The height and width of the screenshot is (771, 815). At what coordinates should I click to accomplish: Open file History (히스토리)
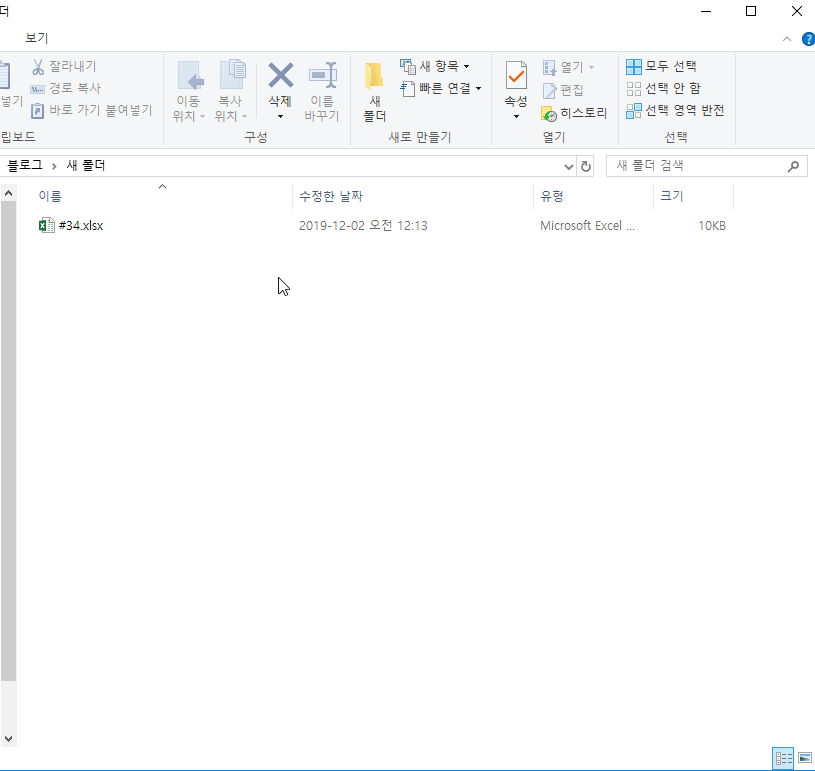tap(574, 113)
